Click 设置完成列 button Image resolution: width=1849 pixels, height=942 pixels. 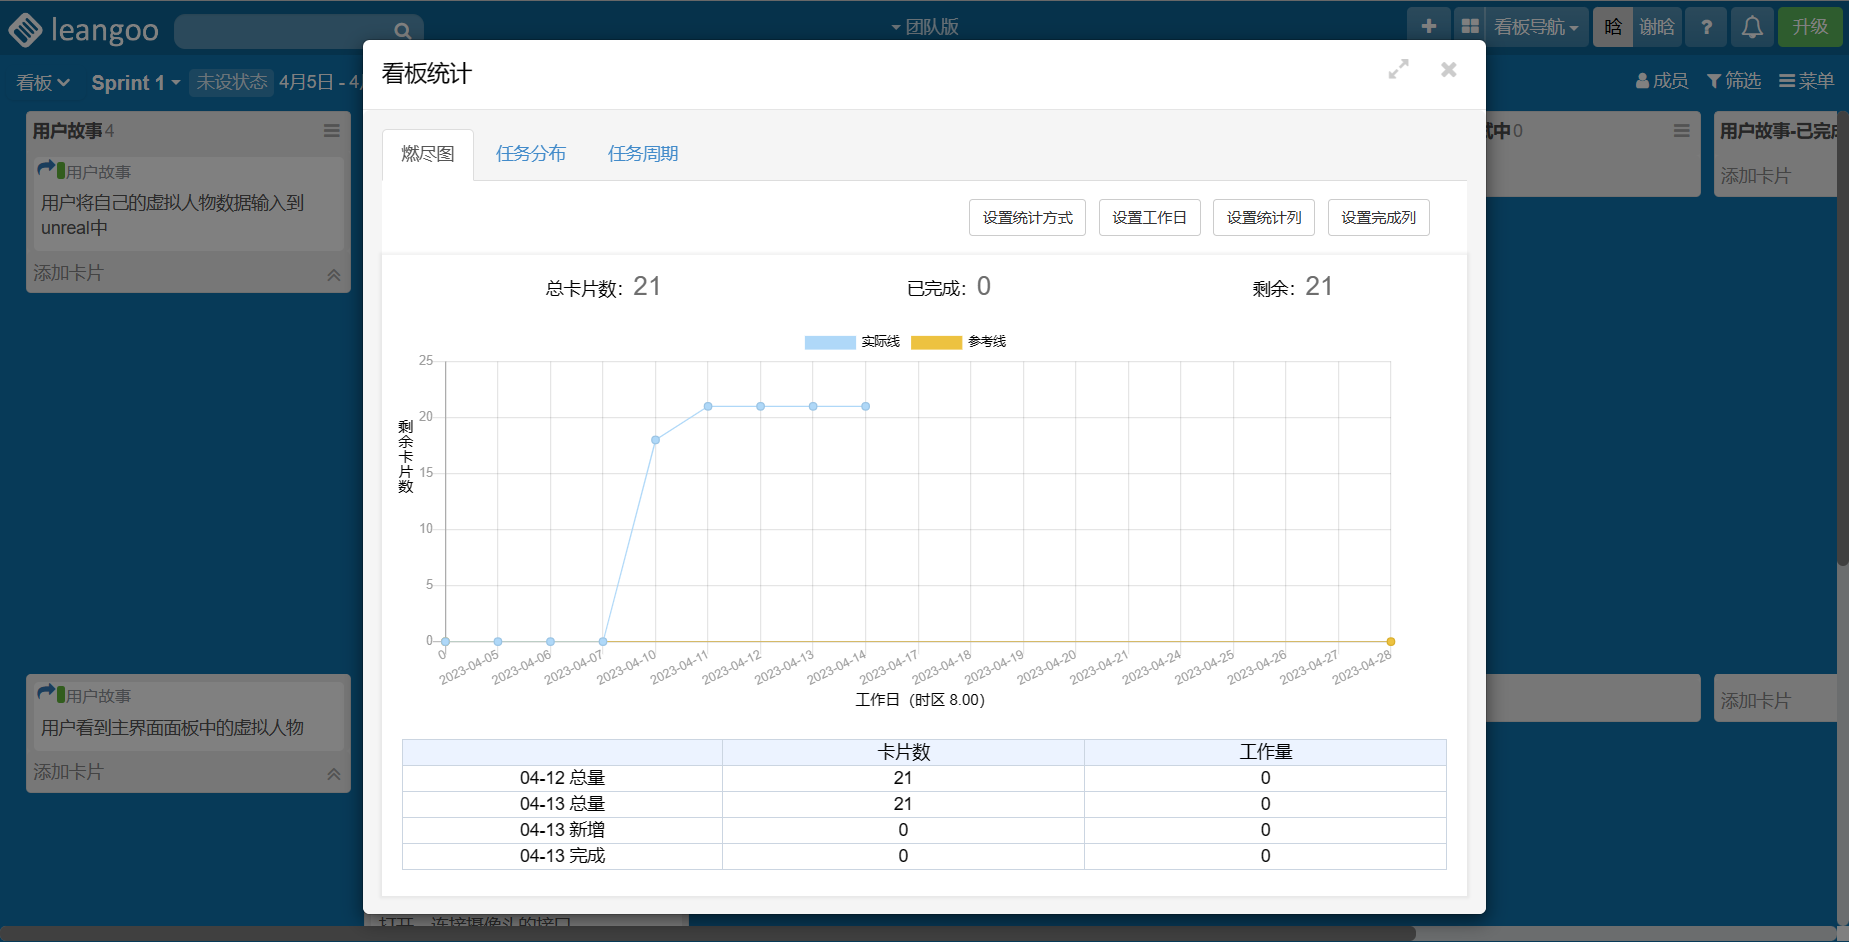[x=1378, y=218]
